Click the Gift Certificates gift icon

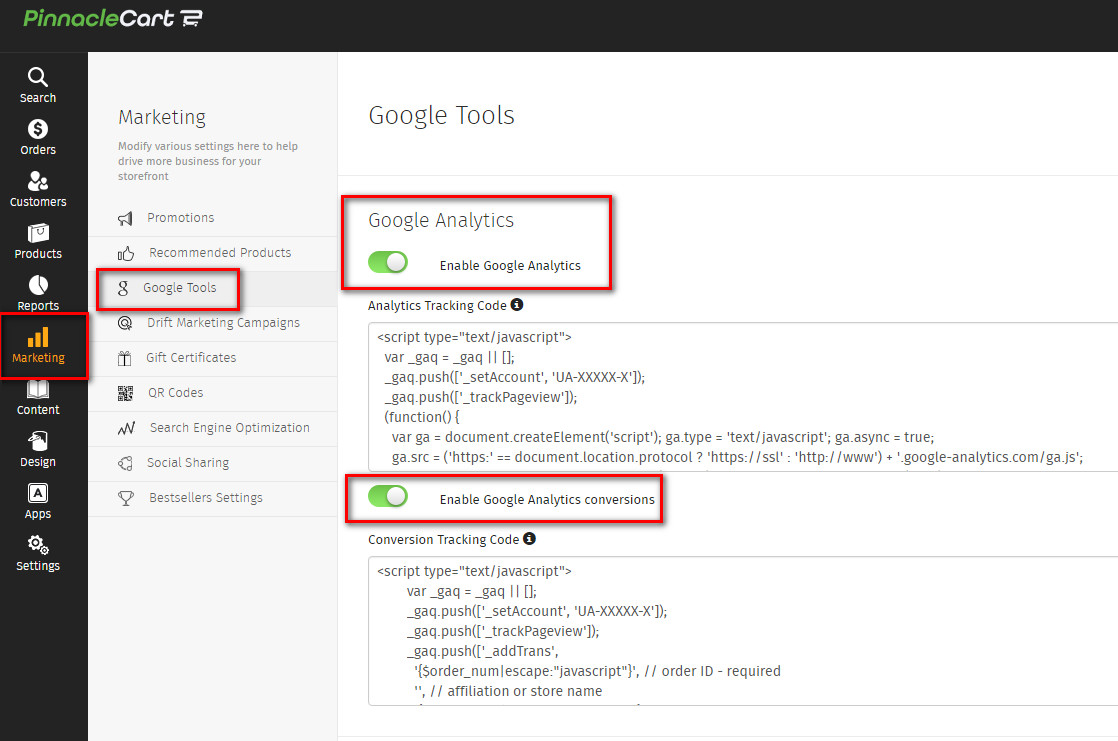(x=125, y=358)
